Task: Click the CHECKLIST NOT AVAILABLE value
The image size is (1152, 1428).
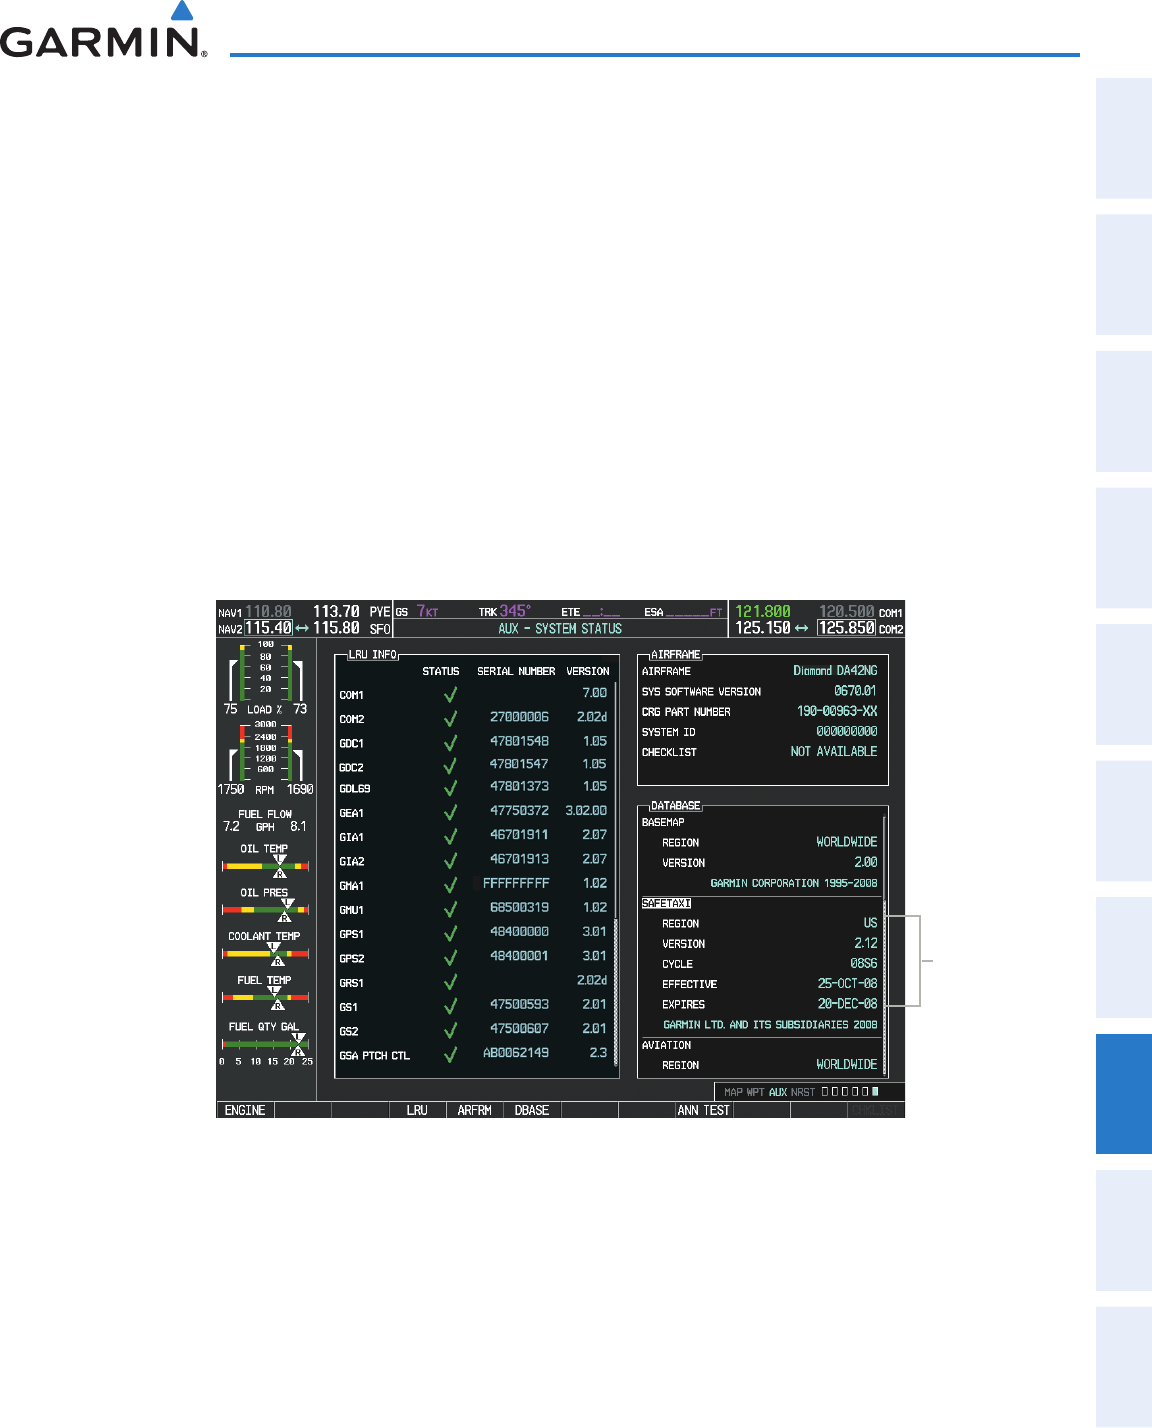Action: (x=834, y=751)
